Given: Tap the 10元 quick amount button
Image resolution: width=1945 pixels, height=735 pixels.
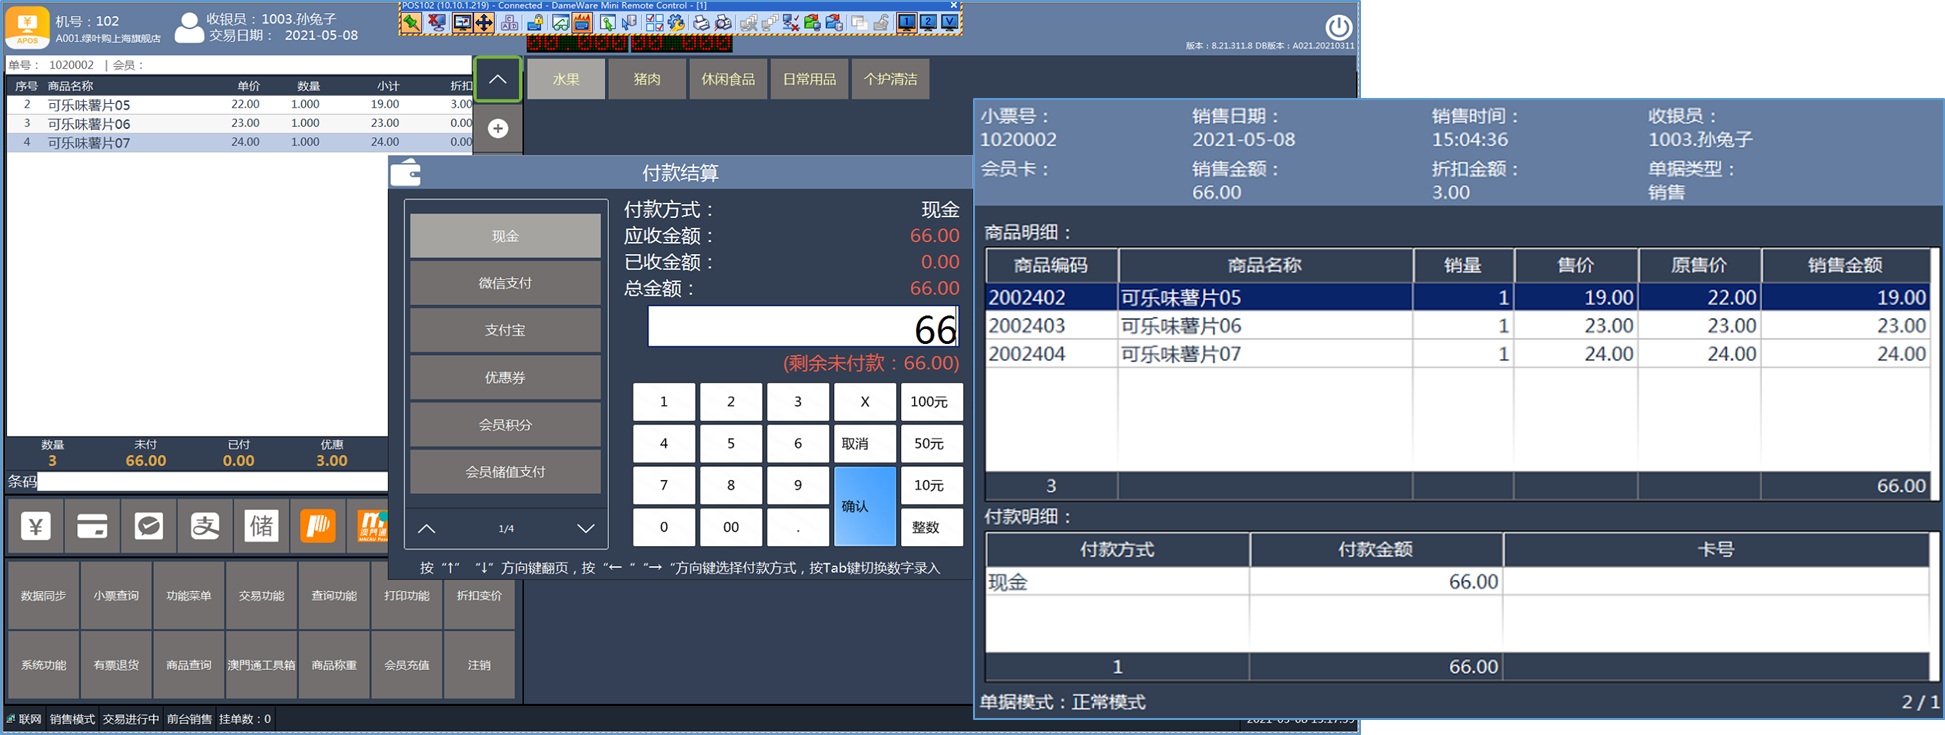Looking at the screenshot, I should point(931,485).
